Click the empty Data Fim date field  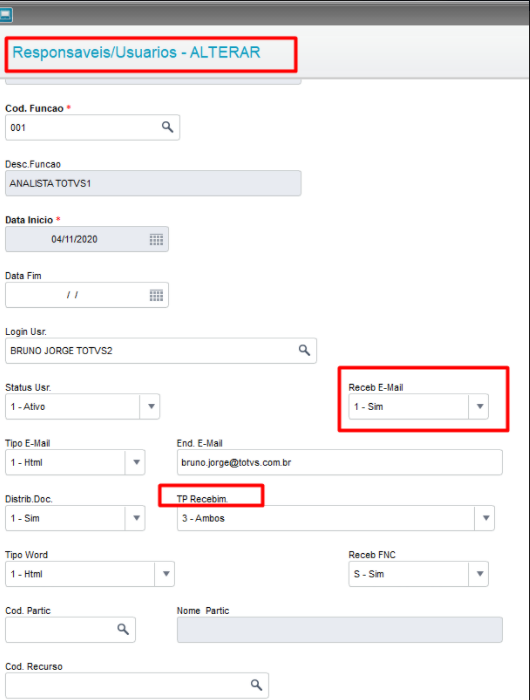click(87, 295)
